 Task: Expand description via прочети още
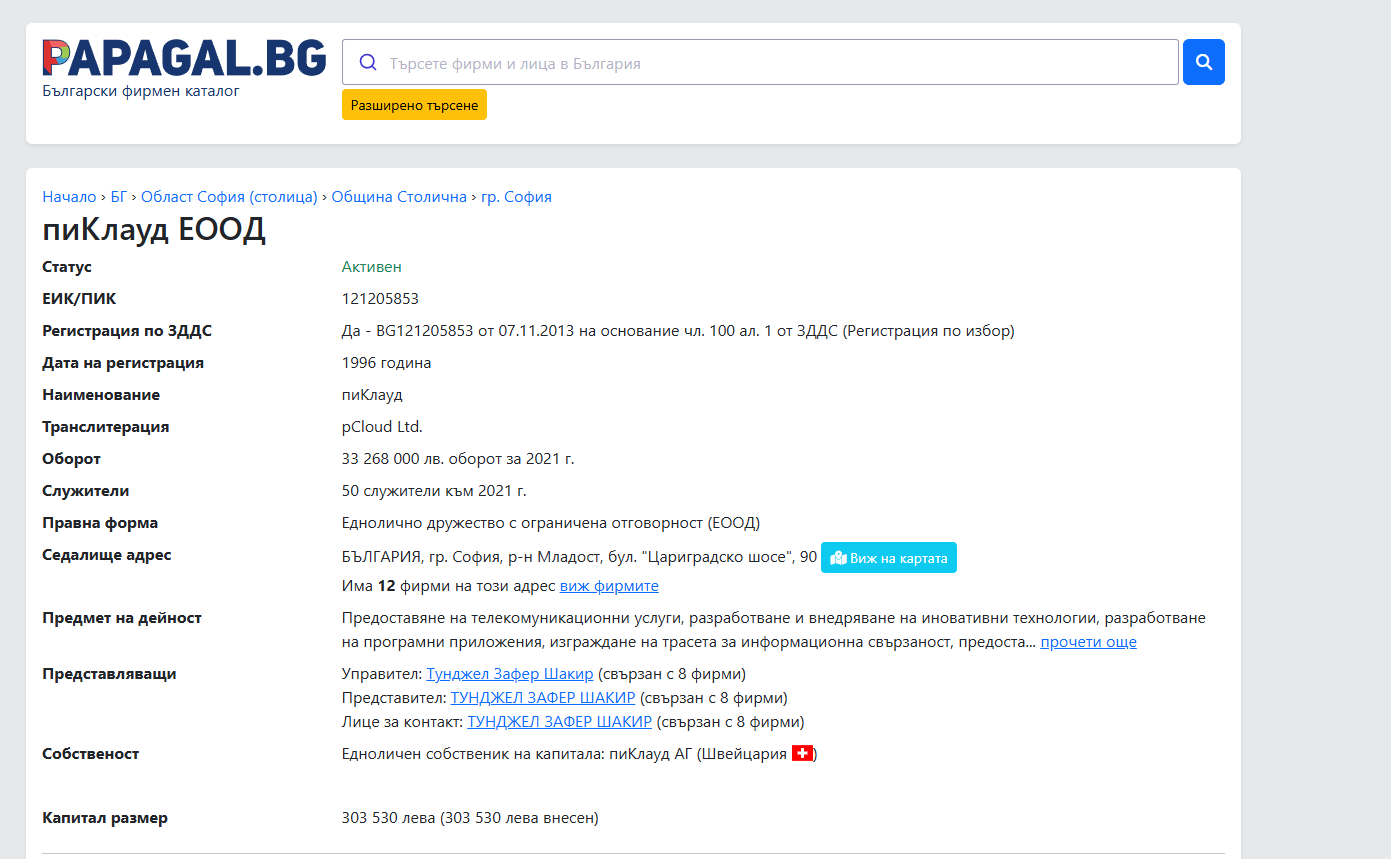point(1088,642)
